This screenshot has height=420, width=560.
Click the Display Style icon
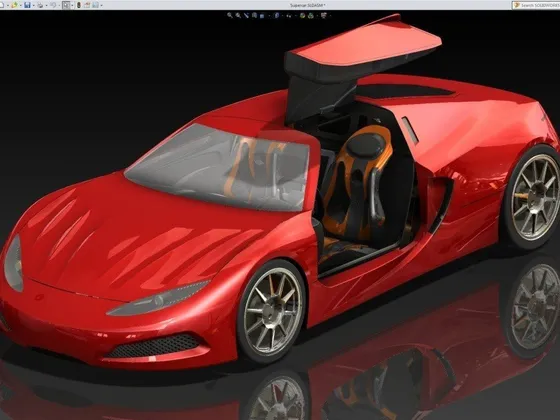click(277, 16)
